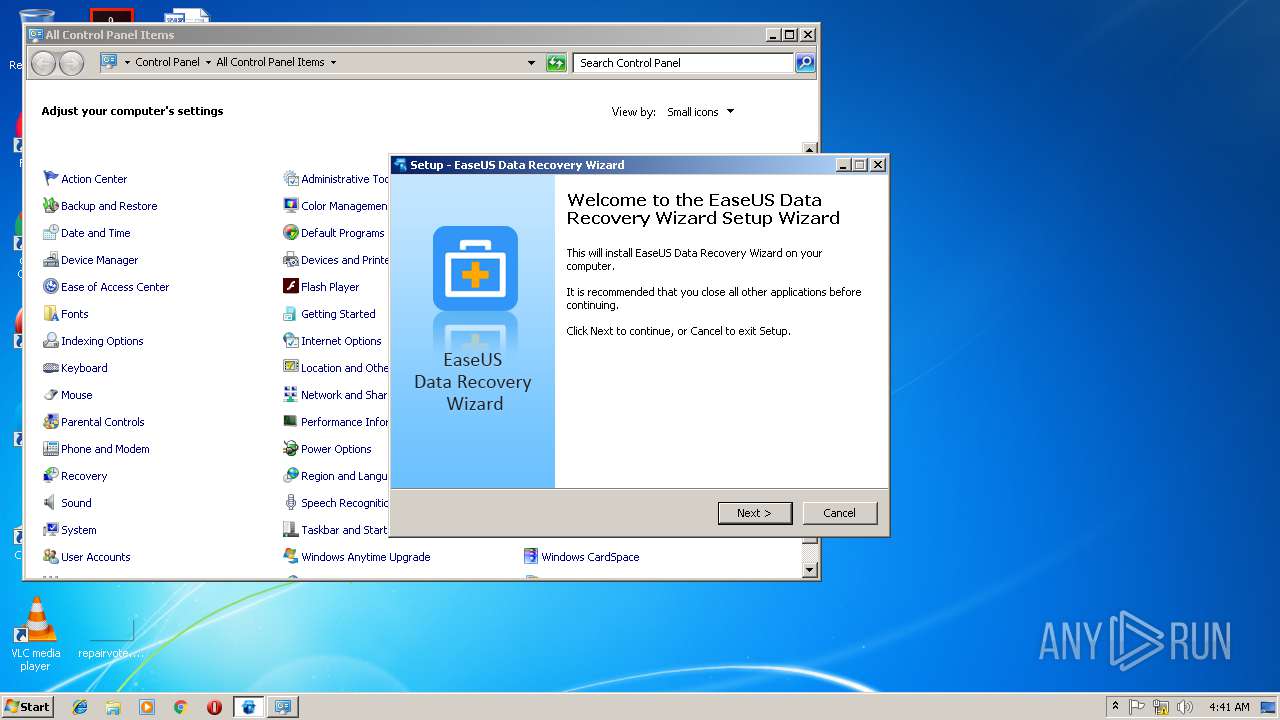Expand the Control Panel breadcrumb arrow
This screenshot has height=720, width=1280.
208,62
